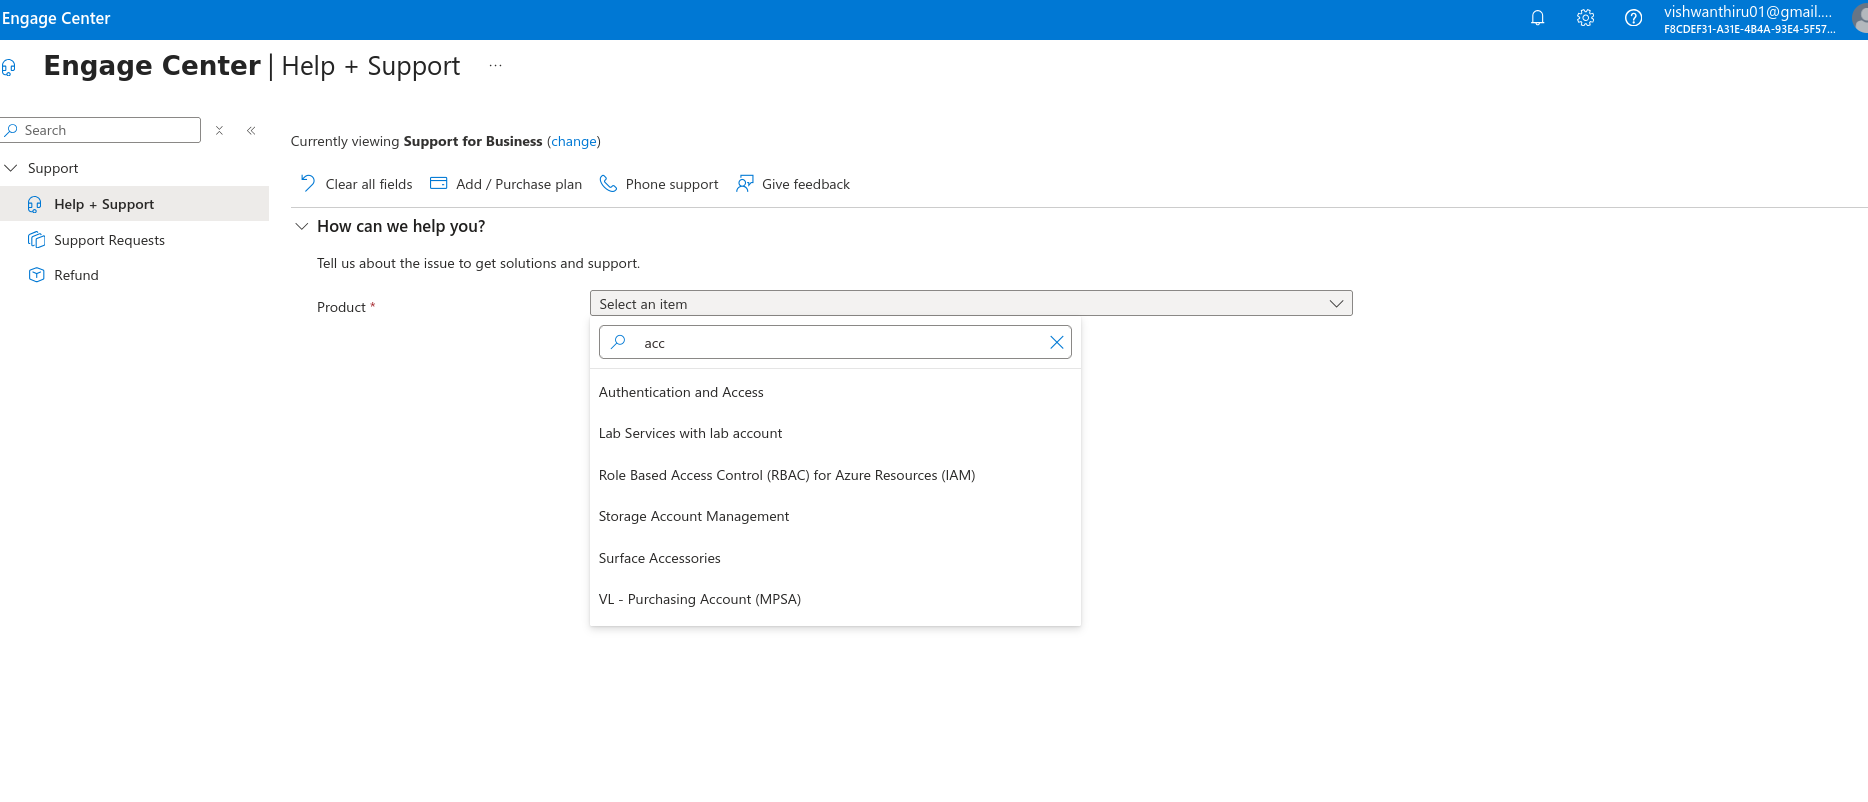Collapse the sidebar with double chevron
The image size is (1868, 802).
pyautogui.click(x=251, y=131)
